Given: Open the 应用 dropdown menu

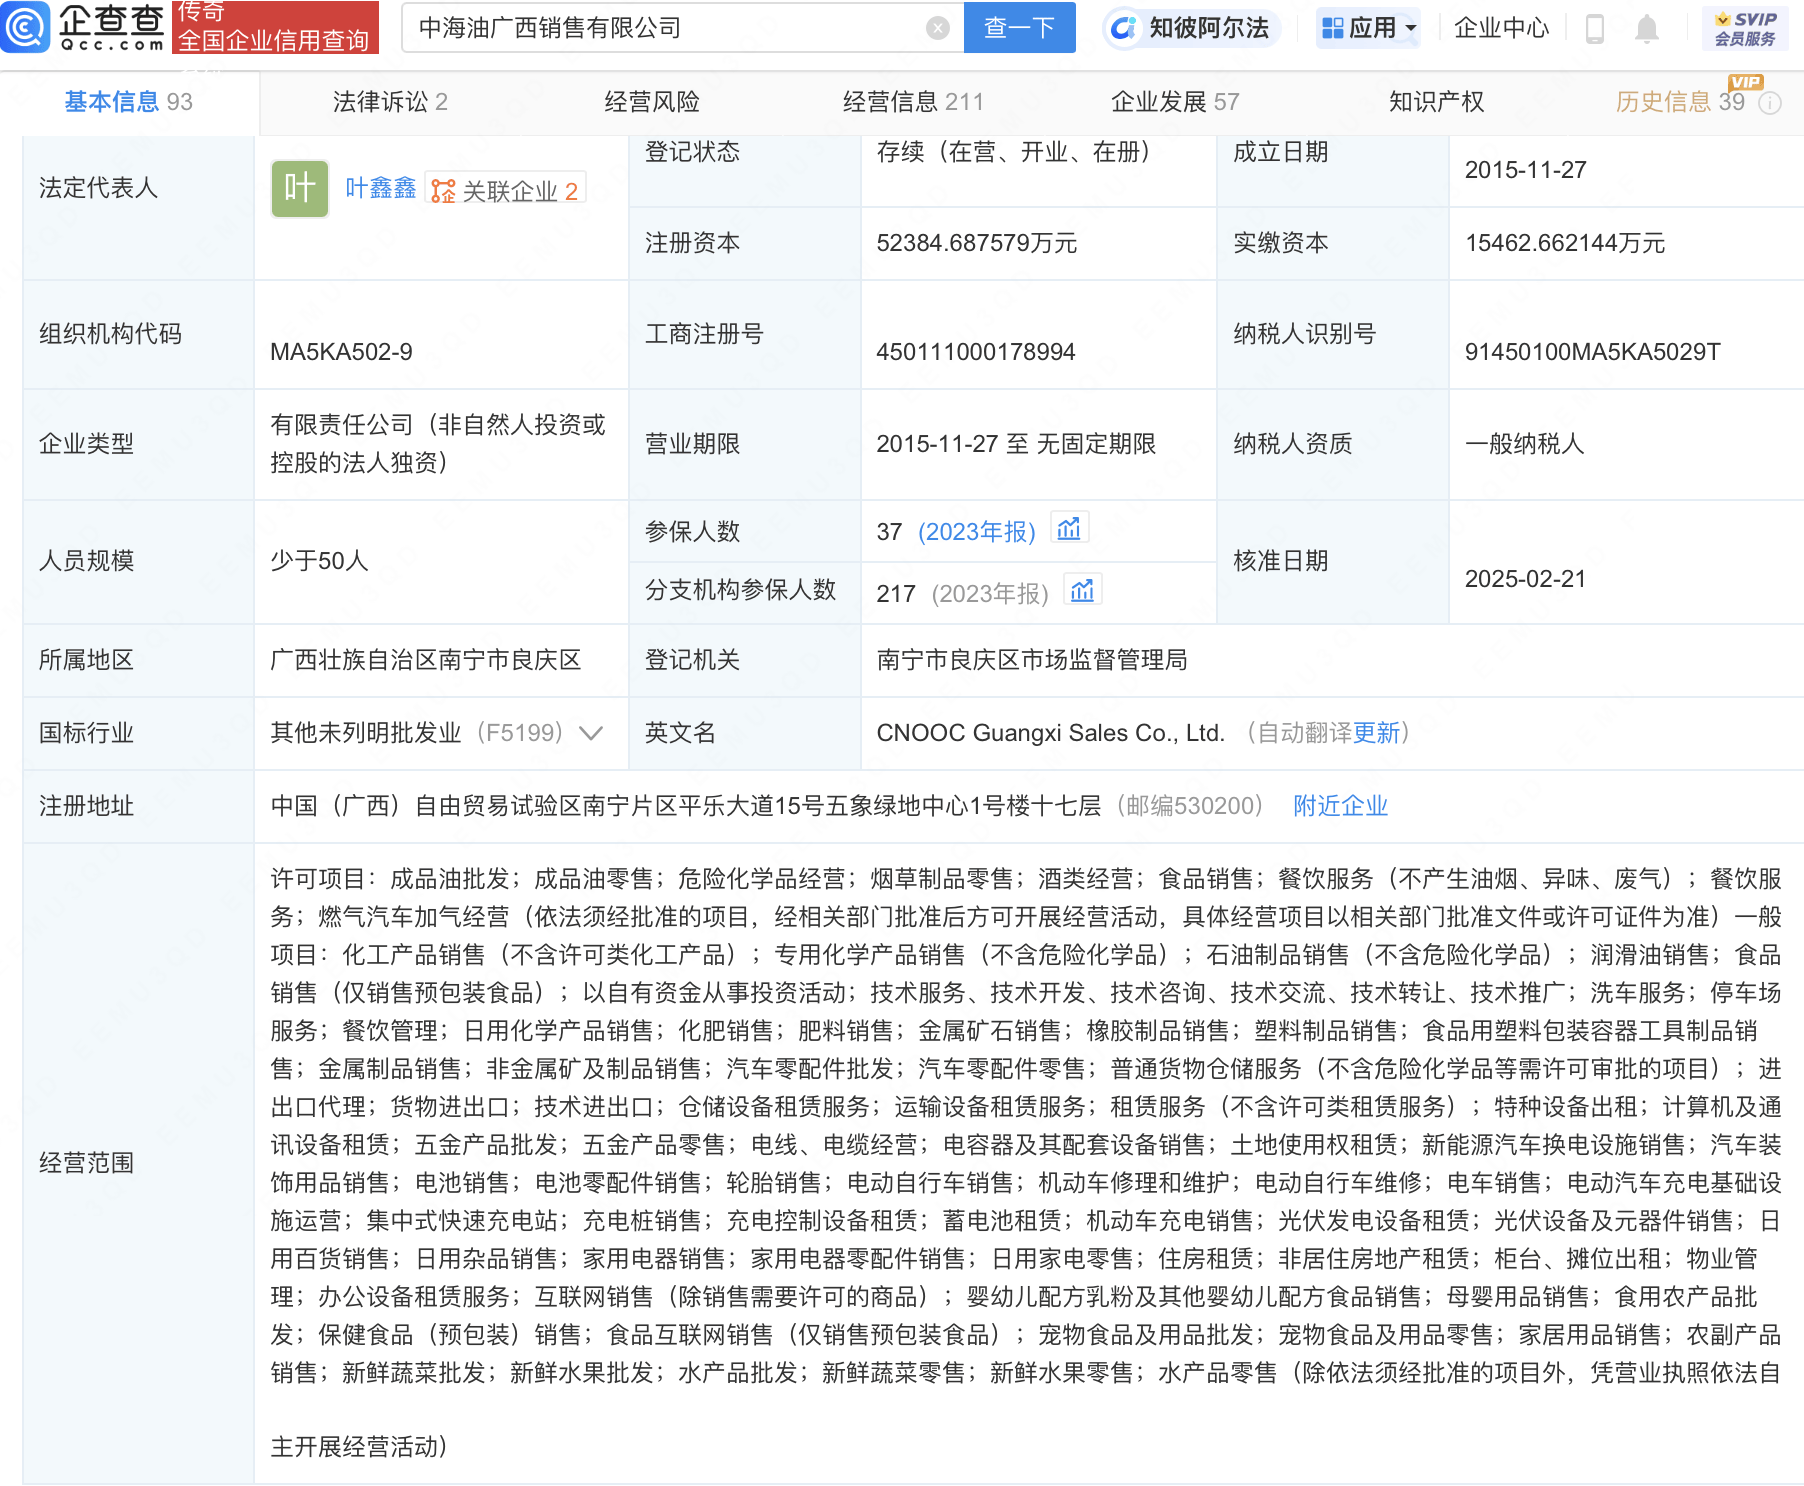Looking at the screenshot, I should 1369,28.
